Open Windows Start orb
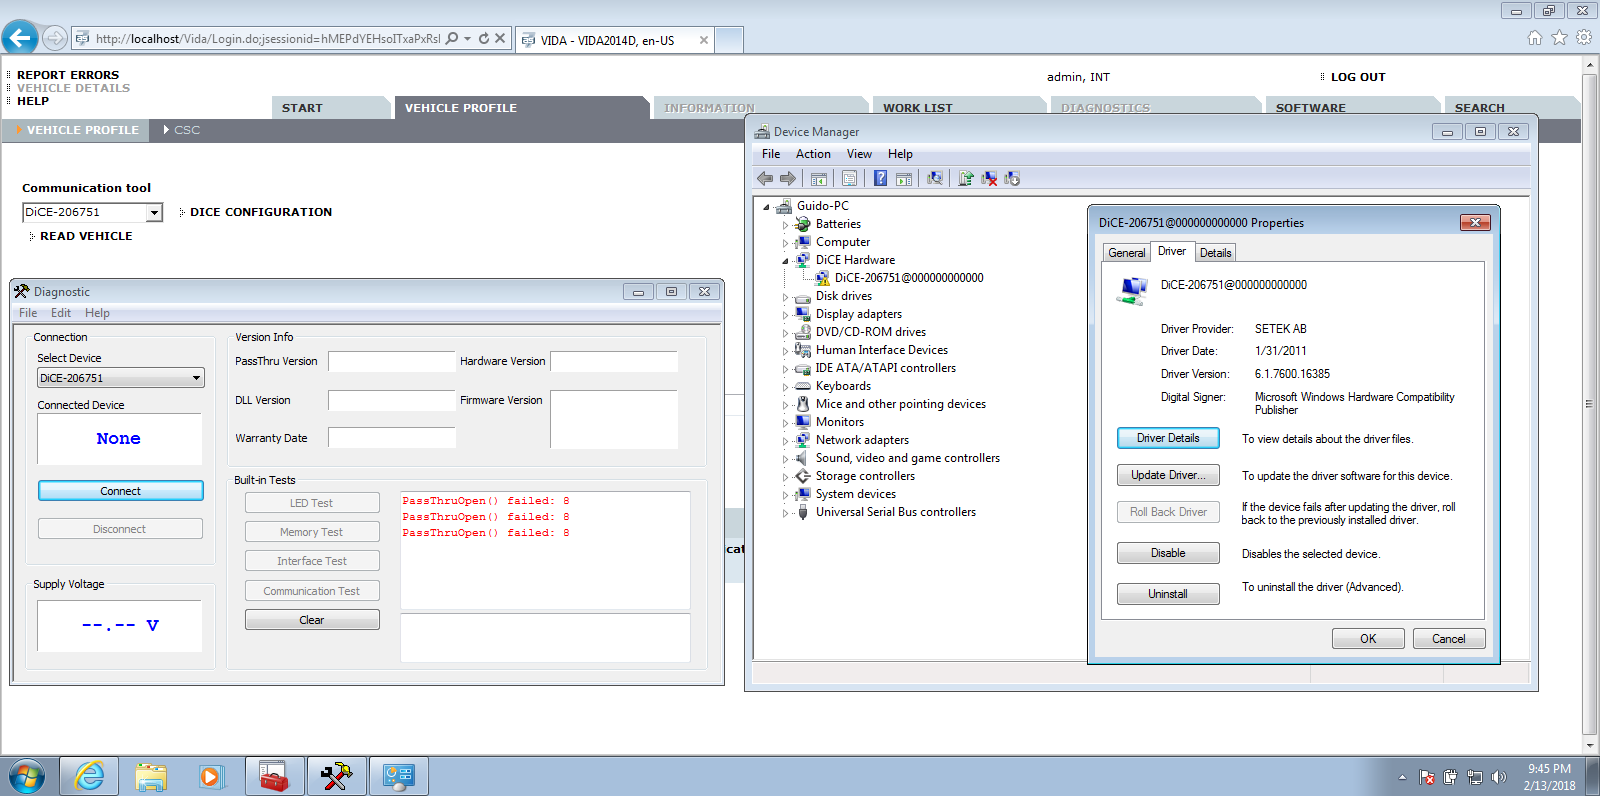The width and height of the screenshot is (1600, 796). point(27,776)
